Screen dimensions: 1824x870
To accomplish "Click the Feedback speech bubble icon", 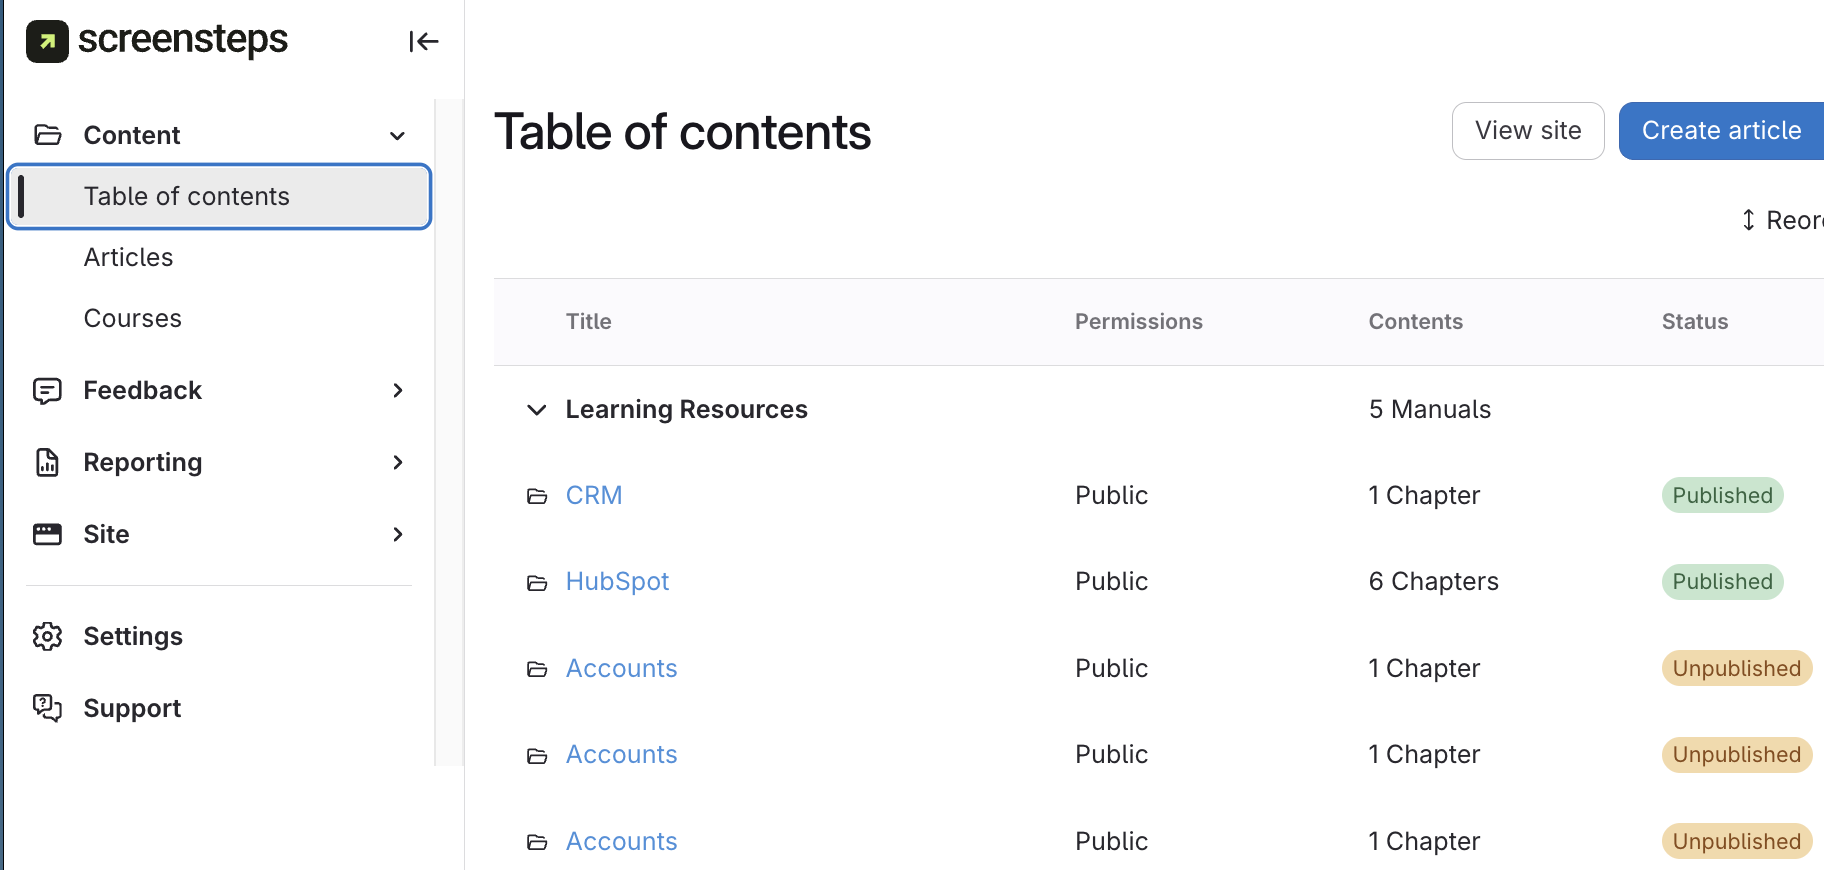I will (x=48, y=390).
